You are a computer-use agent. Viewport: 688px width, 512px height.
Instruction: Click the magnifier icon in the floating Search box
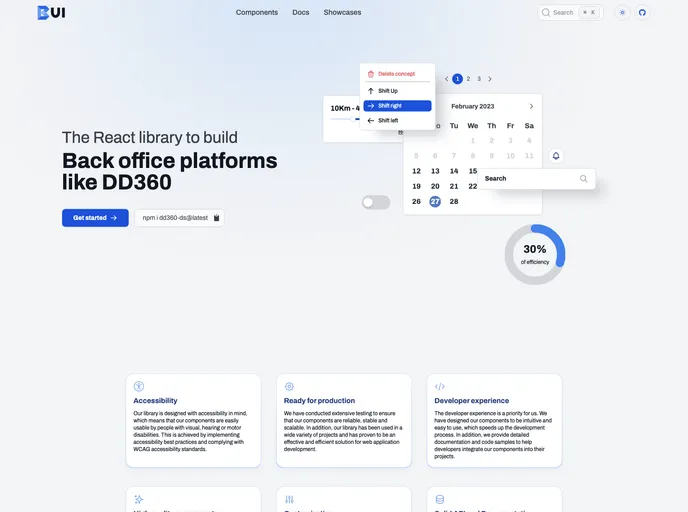(583, 179)
